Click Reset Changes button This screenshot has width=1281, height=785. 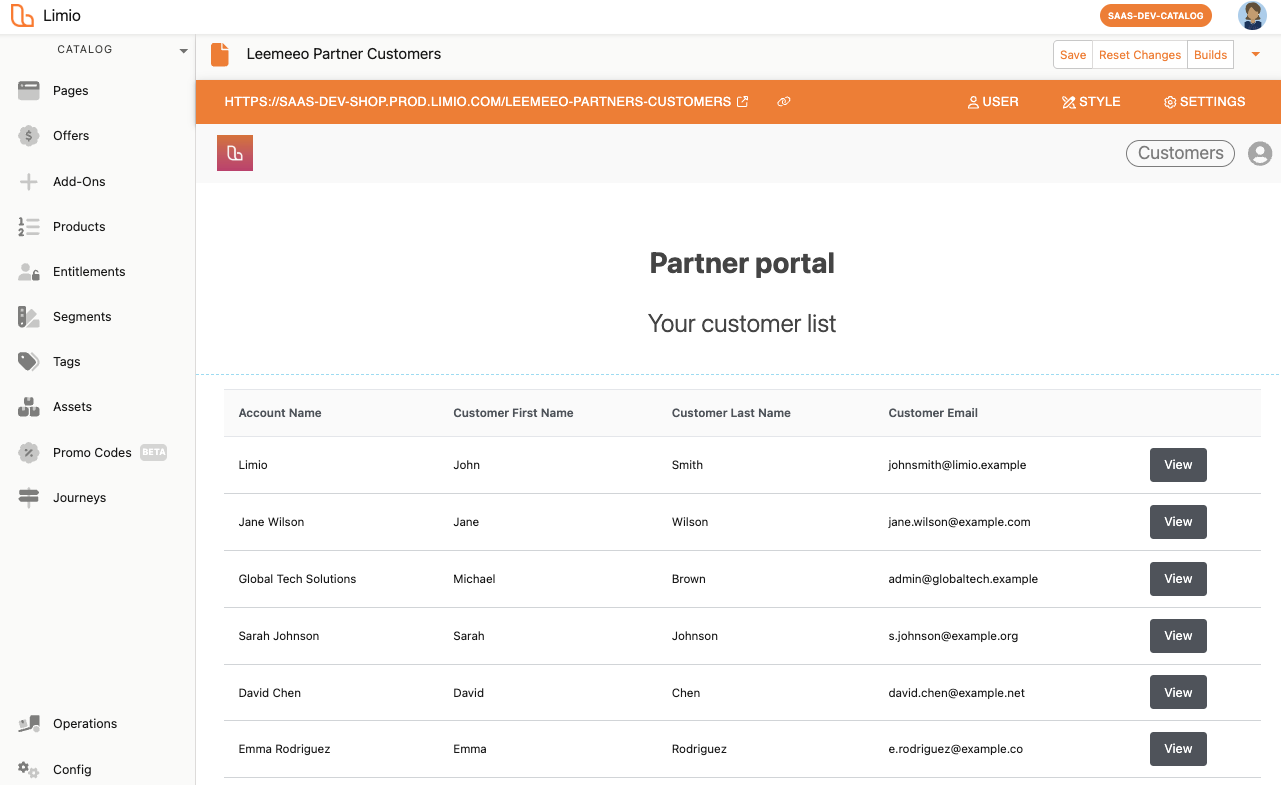(1140, 55)
